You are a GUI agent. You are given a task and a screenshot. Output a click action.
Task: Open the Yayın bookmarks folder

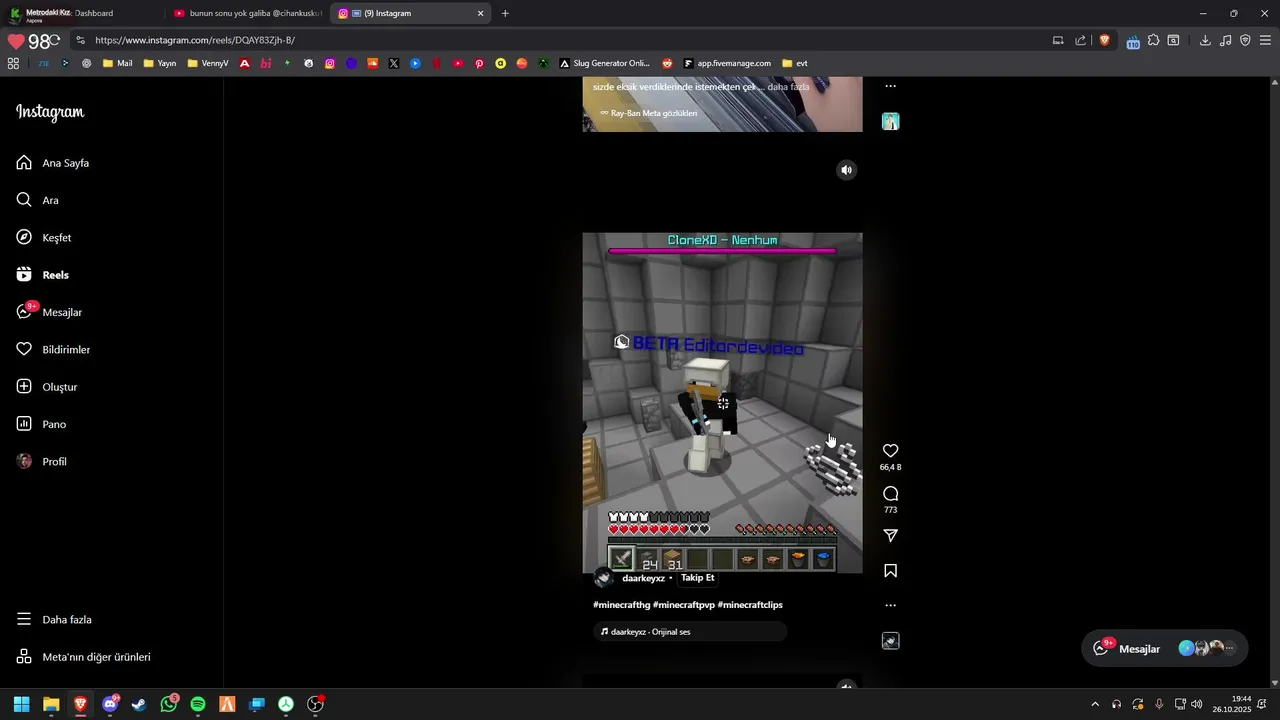160,63
